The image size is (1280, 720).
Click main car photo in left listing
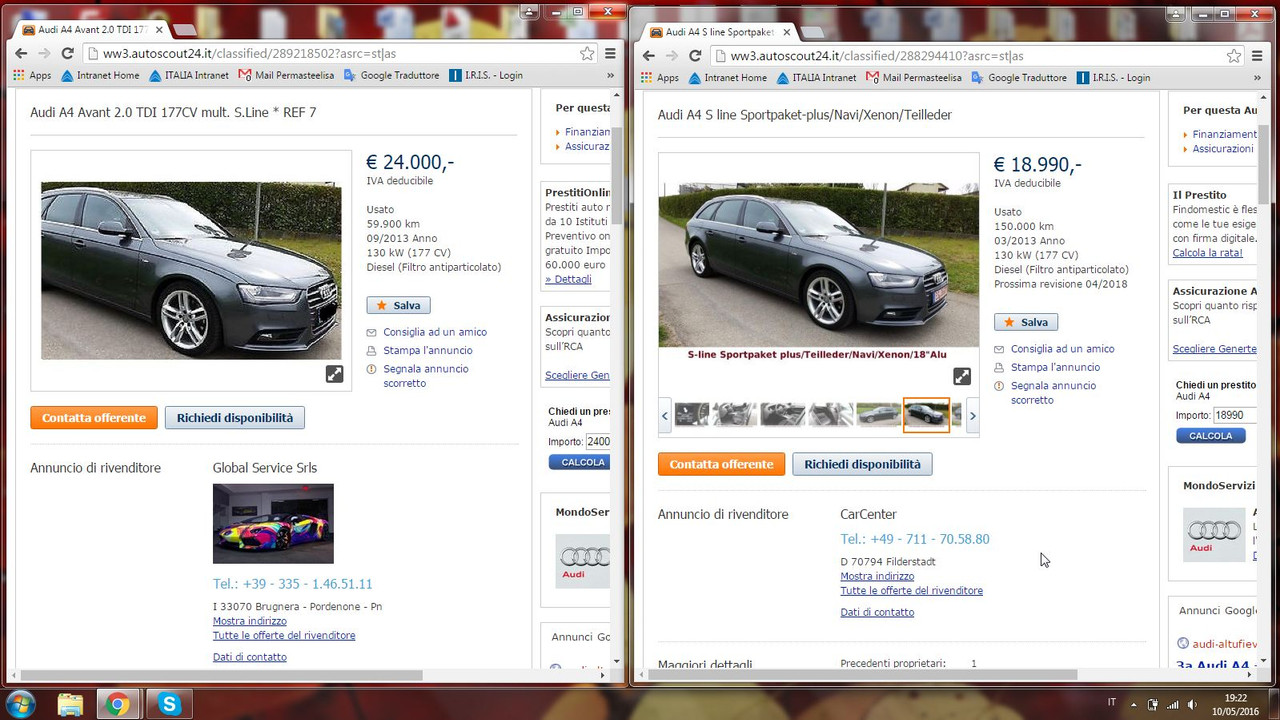click(x=191, y=270)
